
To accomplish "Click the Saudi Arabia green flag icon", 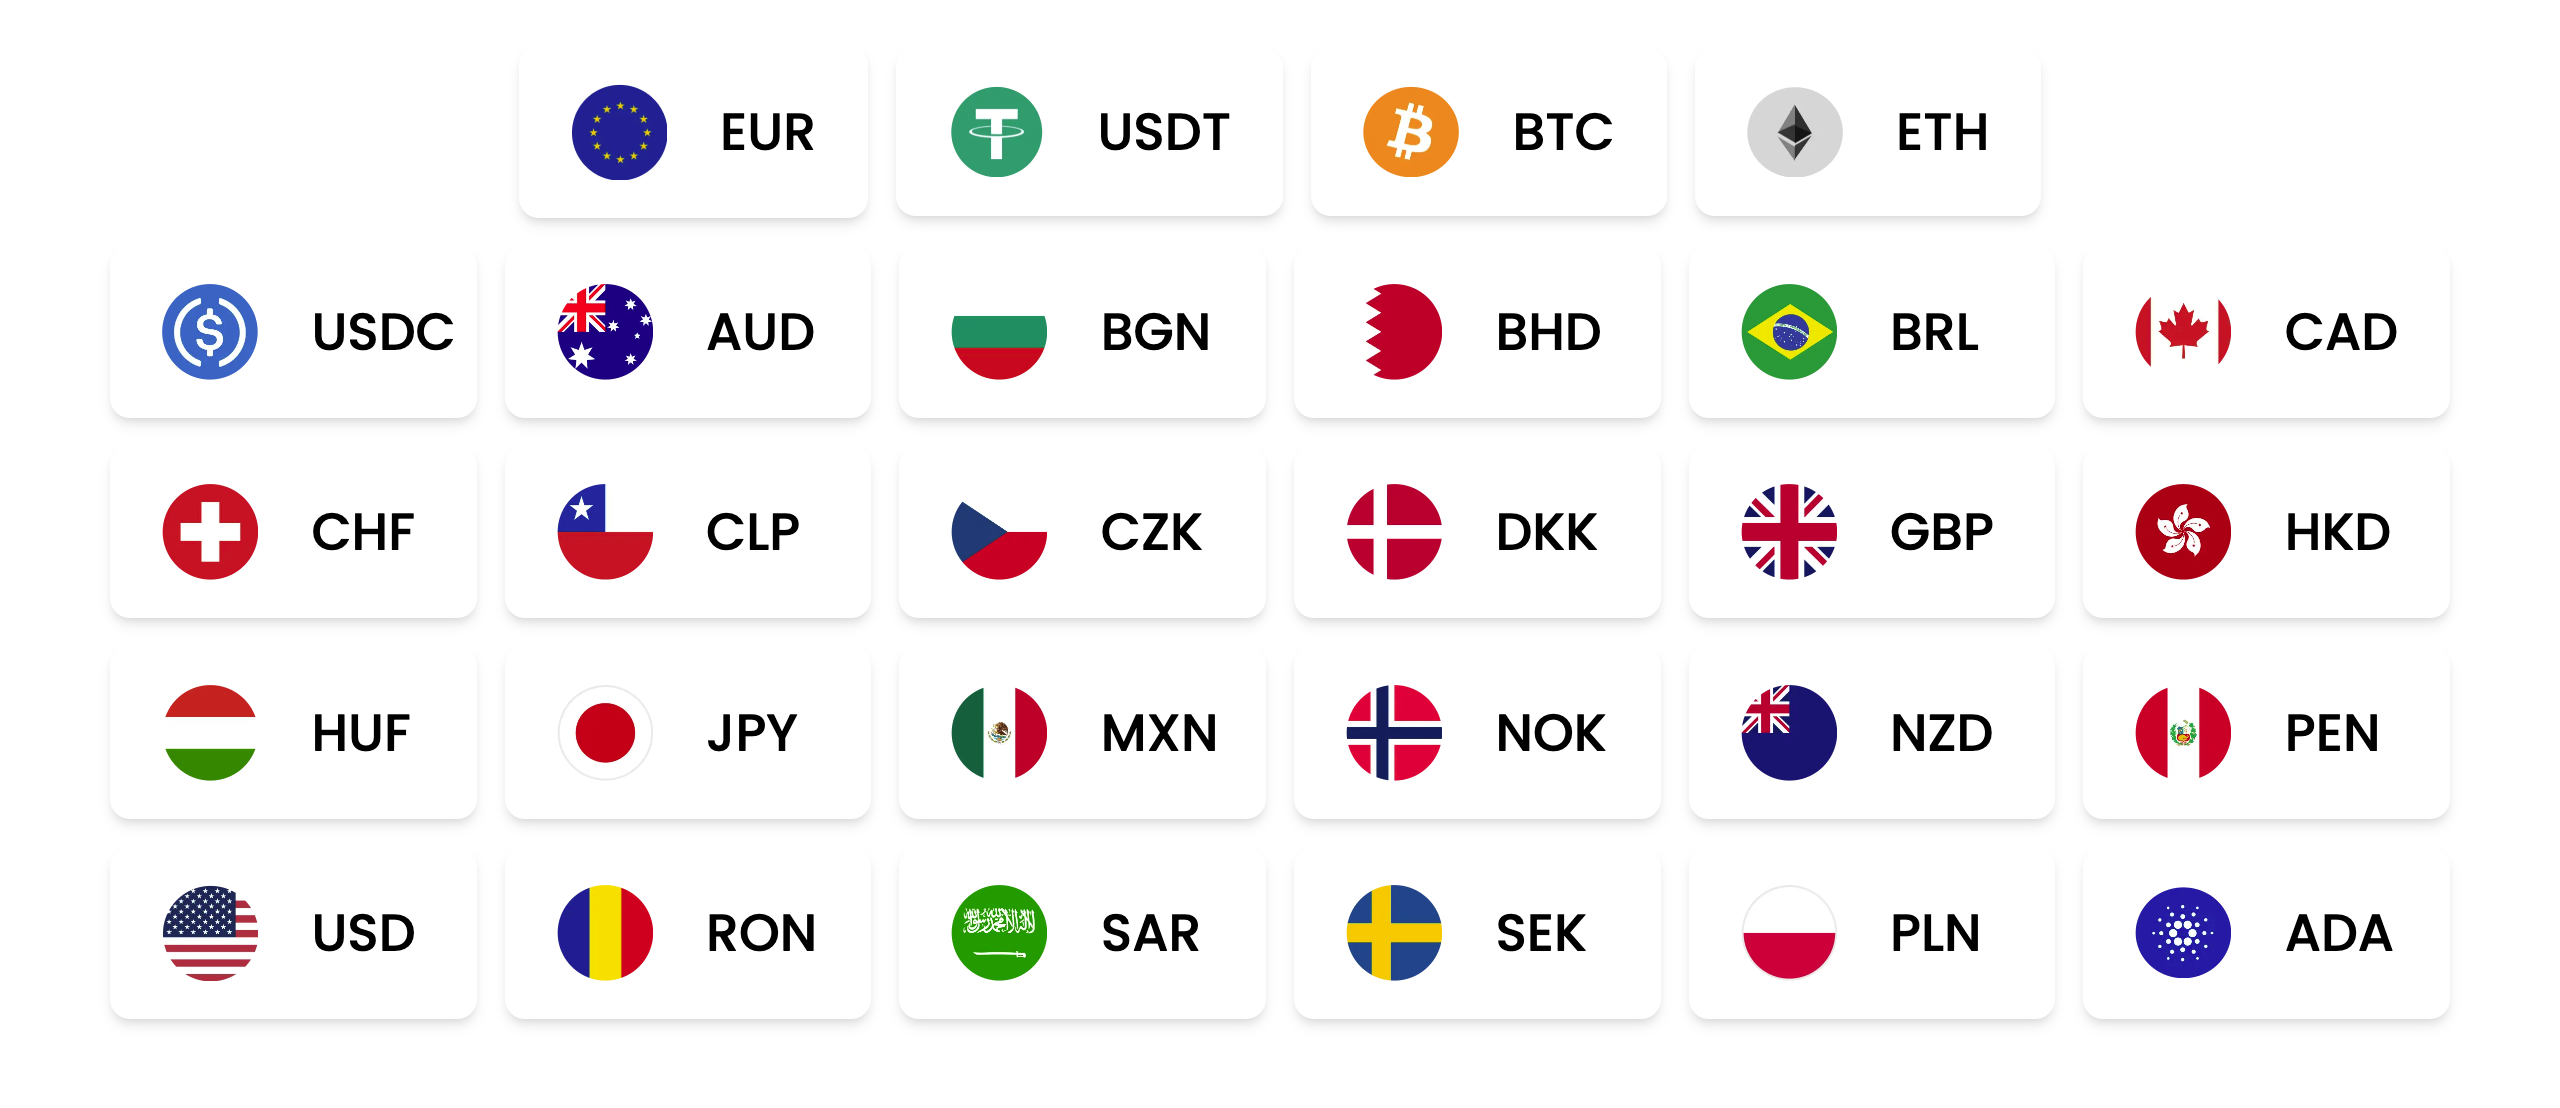I will coord(999,933).
